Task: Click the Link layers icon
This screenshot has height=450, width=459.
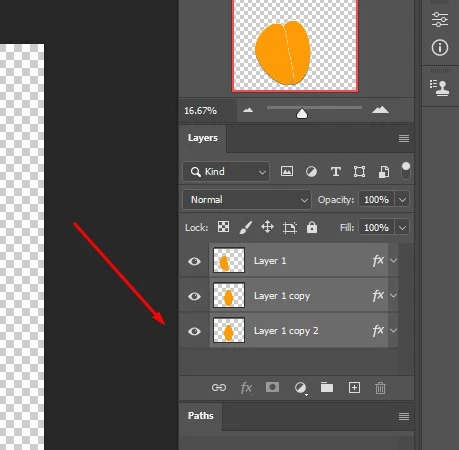Action: (x=219, y=387)
